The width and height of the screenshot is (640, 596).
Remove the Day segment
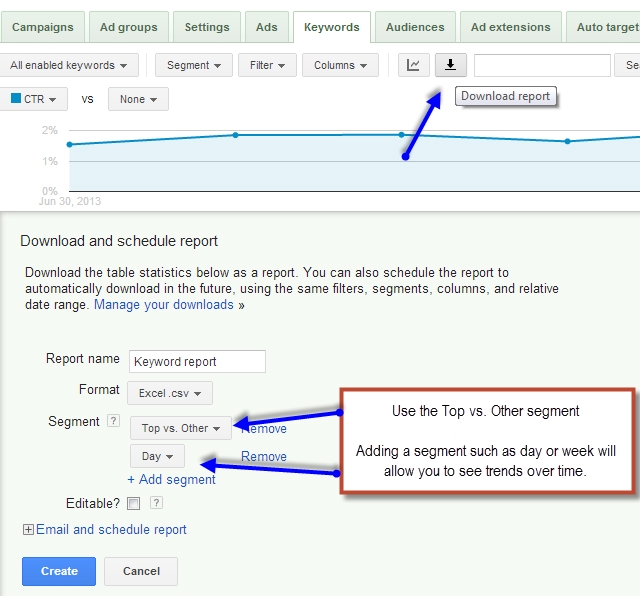(264, 456)
